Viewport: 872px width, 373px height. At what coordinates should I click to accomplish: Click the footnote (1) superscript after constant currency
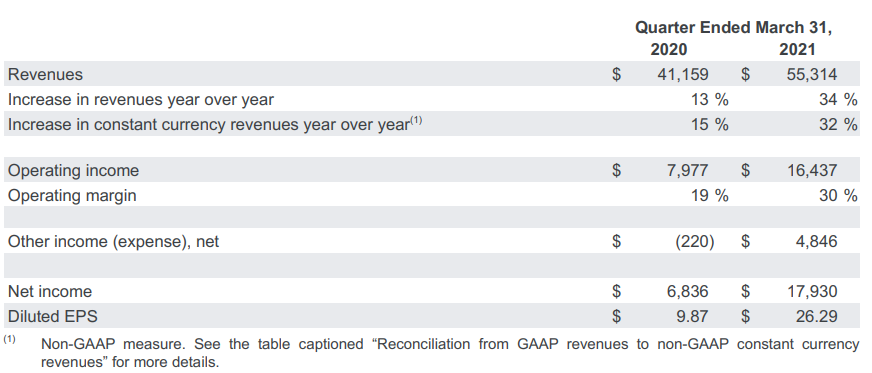tap(416, 120)
